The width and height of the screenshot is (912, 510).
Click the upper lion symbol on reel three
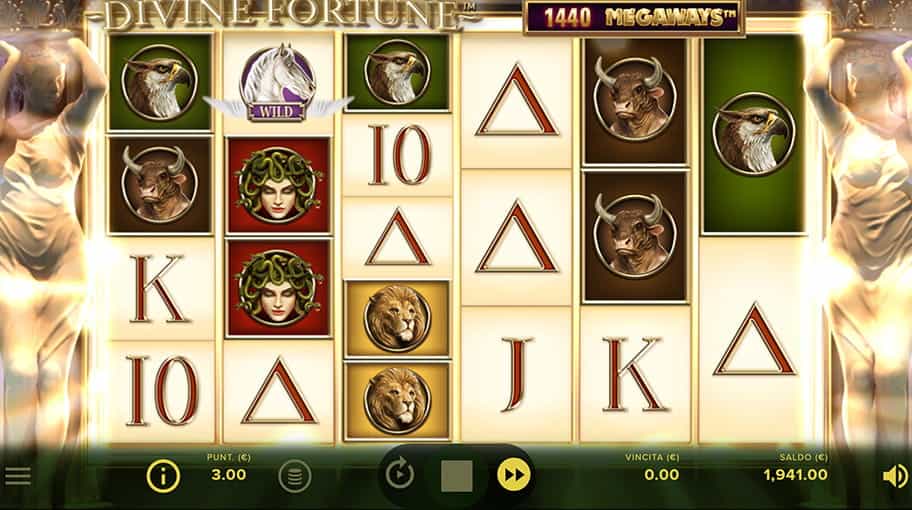[397, 318]
